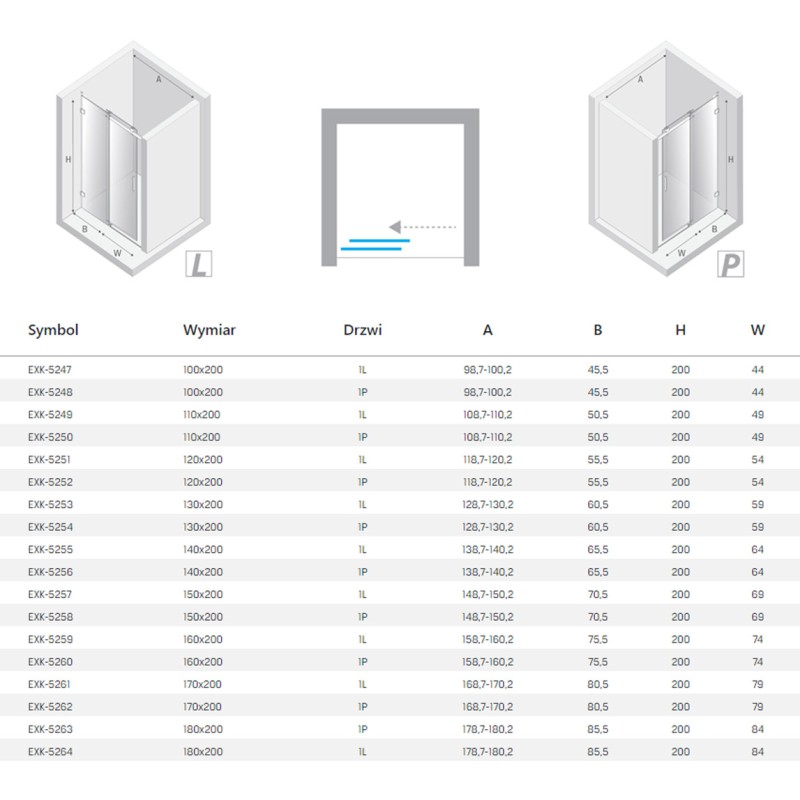Viewport: 800px width, 800px height.
Task: Click the P right-version icon
Action: [x=731, y=264]
